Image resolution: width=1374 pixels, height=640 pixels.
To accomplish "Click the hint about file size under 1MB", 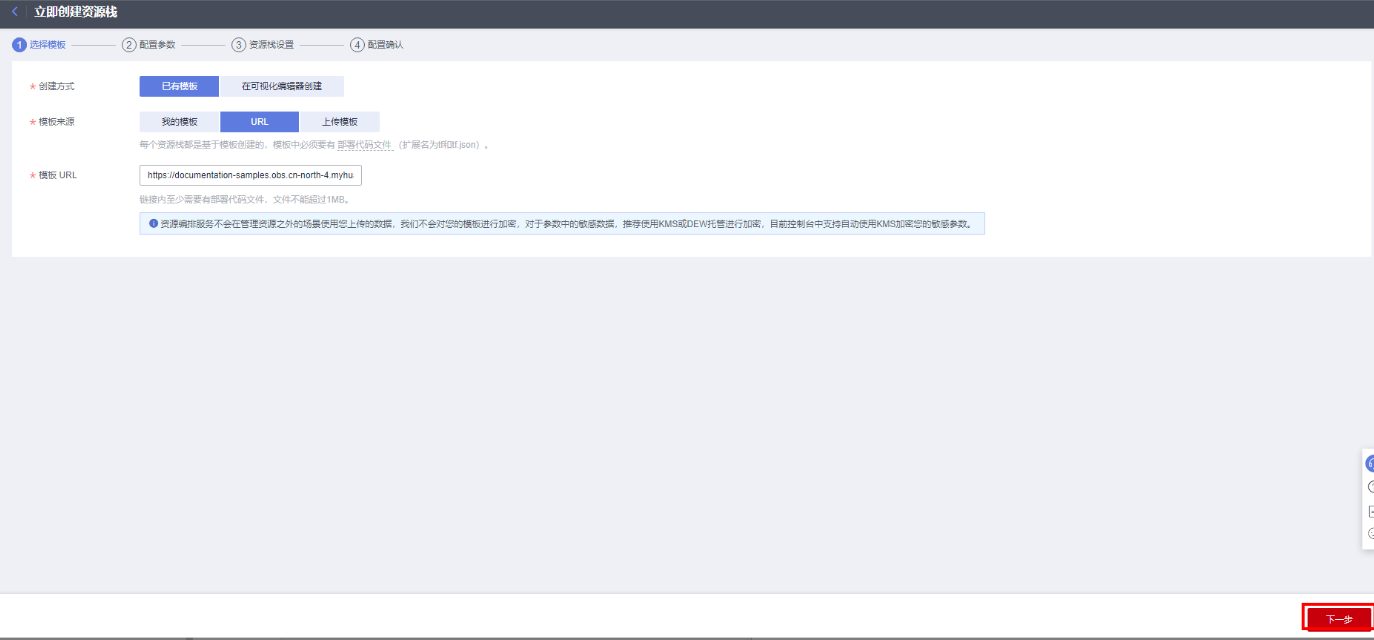I will pyautogui.click(x=244, y=200).
